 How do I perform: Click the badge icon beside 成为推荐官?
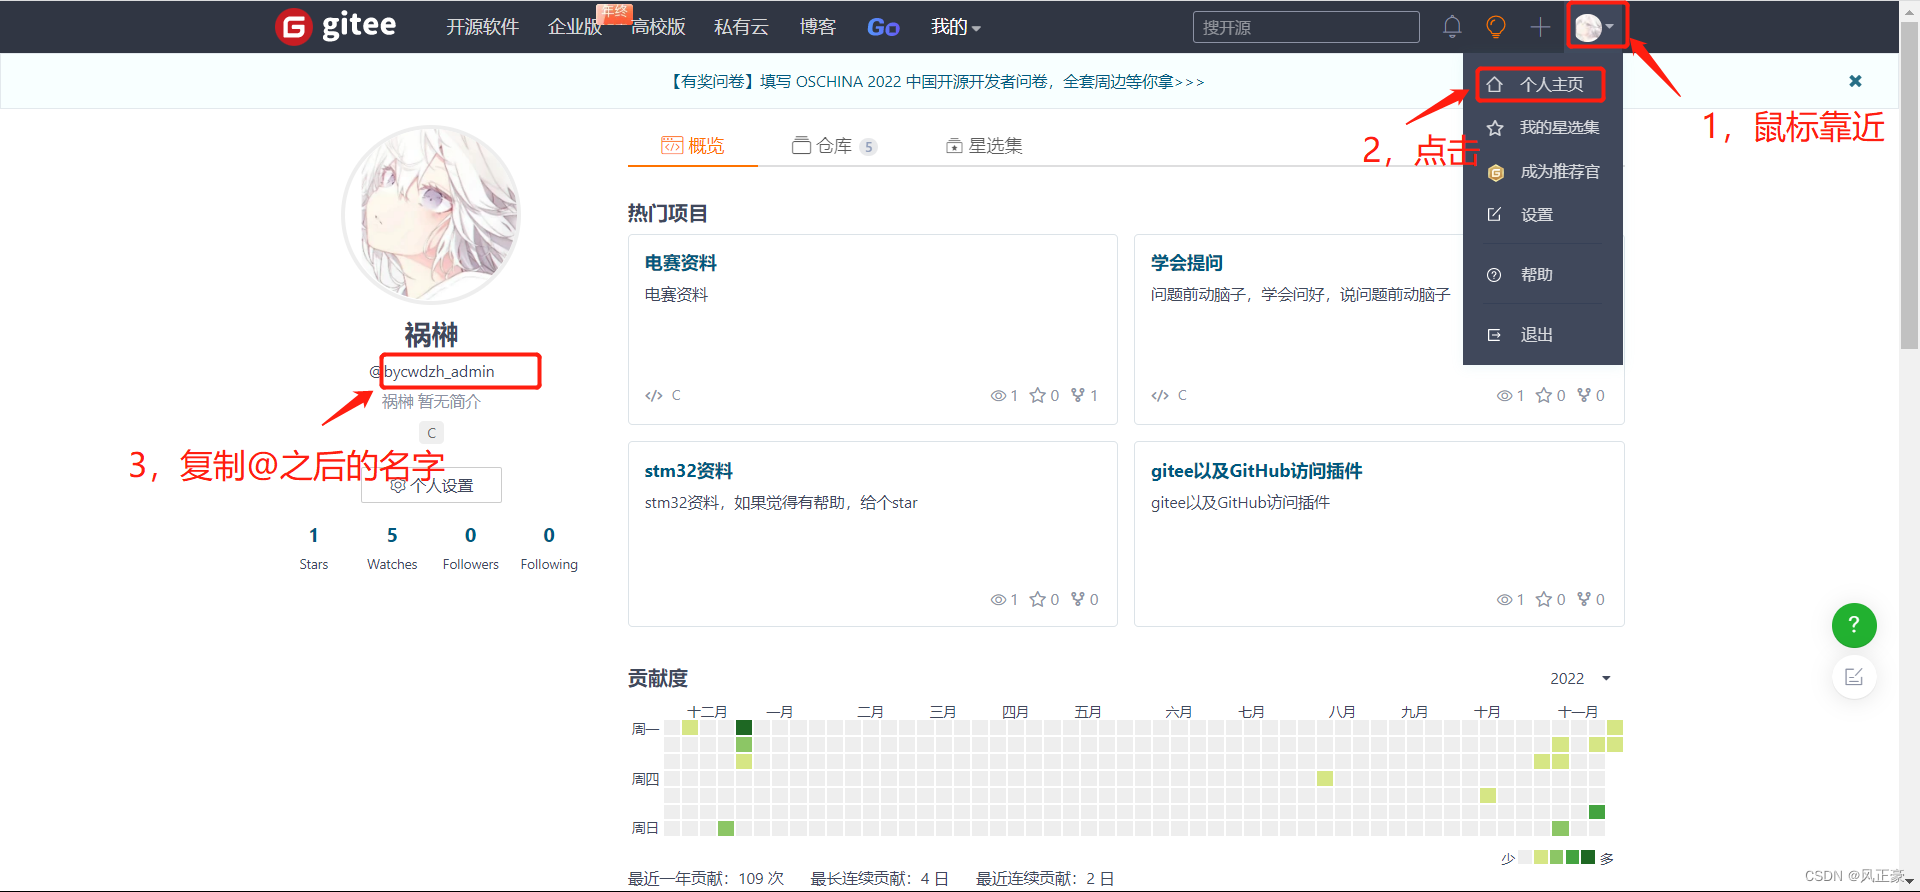point(1495,172)
